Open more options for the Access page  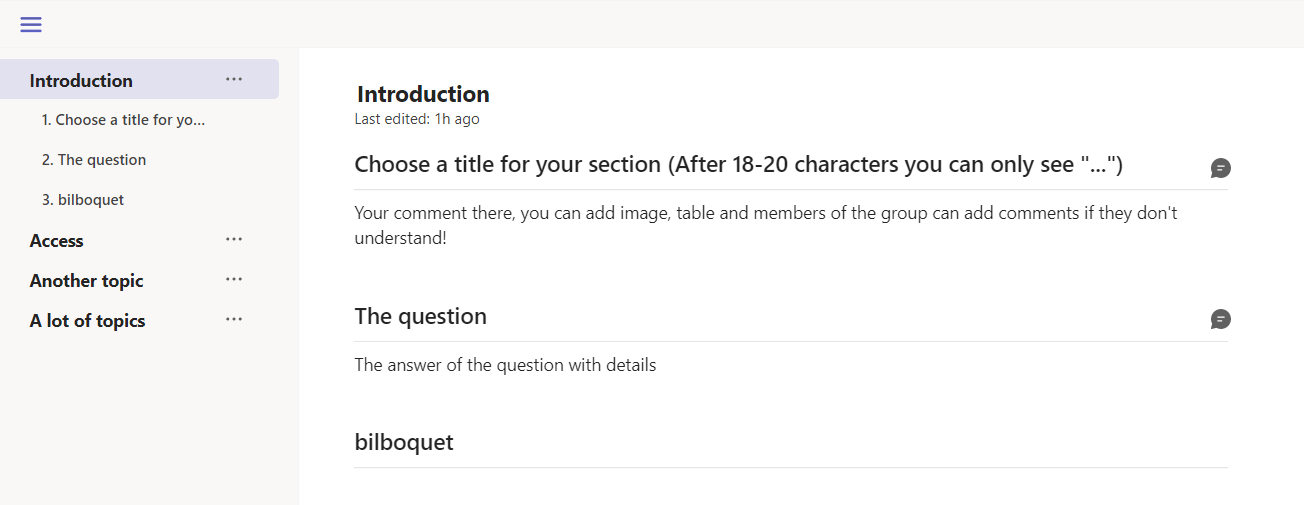coord(234,240)
